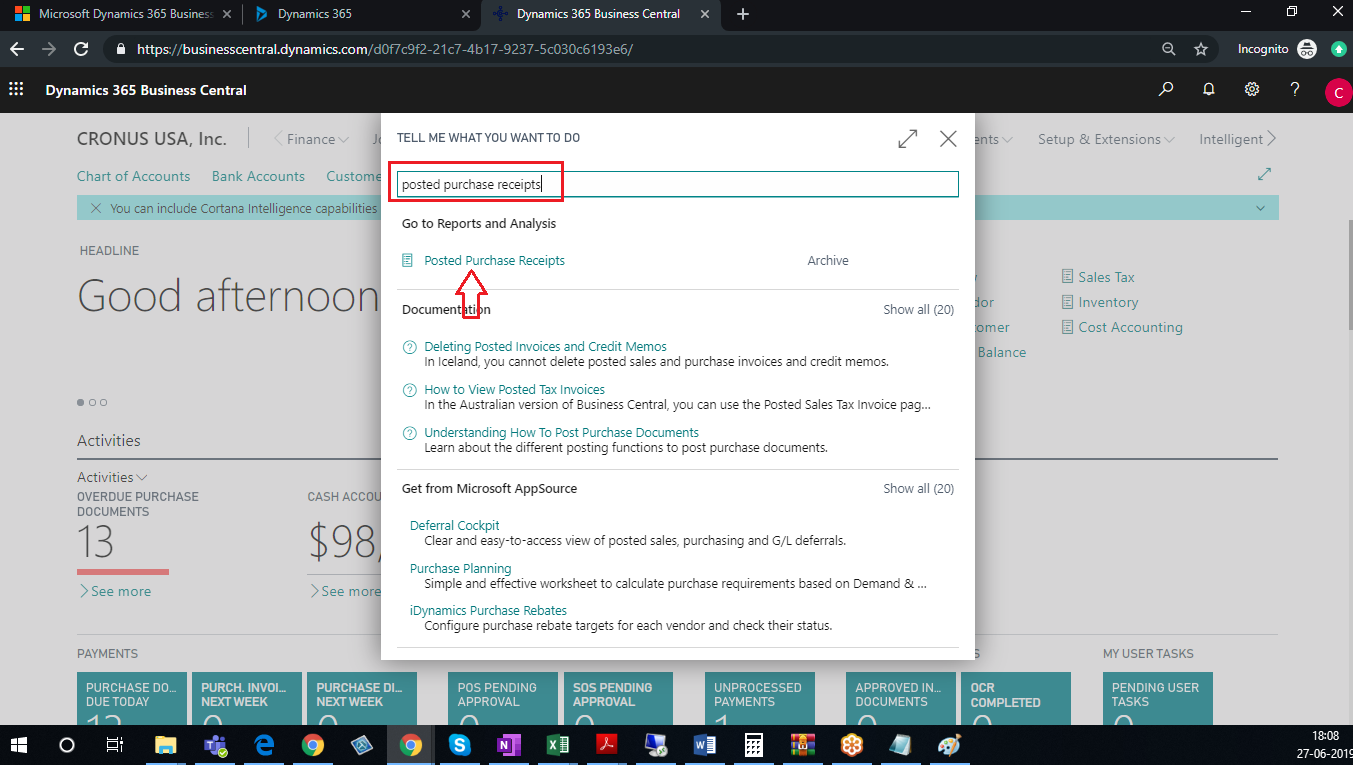Open Purchase Planning app listing
The width and height of the screenshot is (1353, 765).
pyautogui.click(x=460, y=568)
